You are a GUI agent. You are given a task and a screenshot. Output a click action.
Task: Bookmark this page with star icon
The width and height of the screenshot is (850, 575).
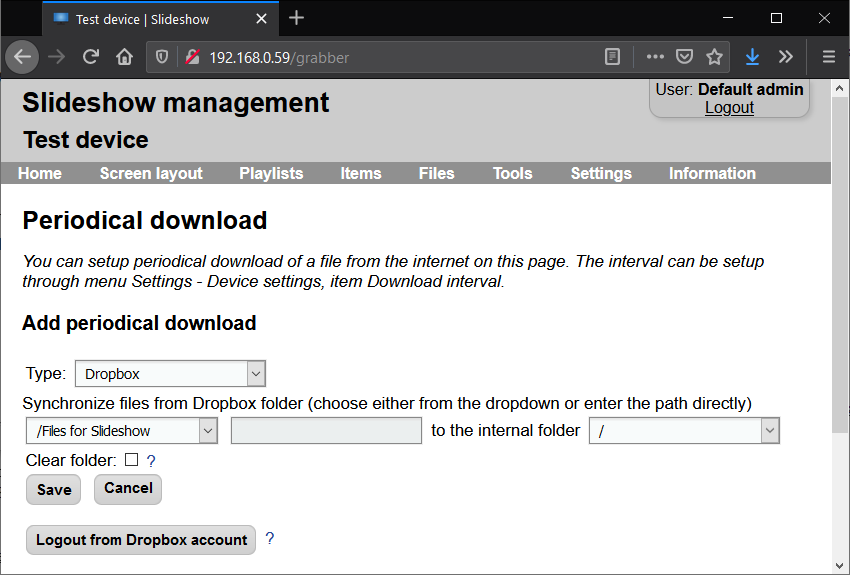[714, 57]
